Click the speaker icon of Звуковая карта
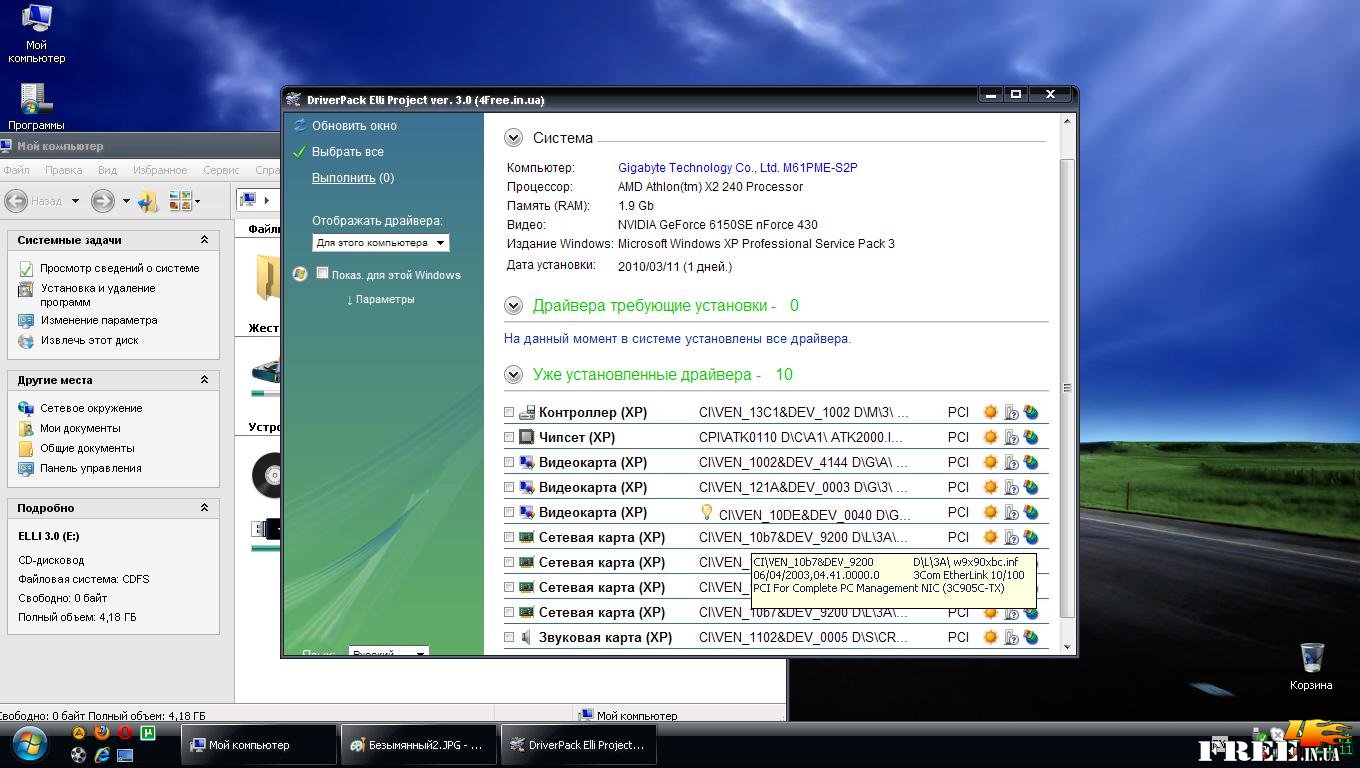 [526, 637]
